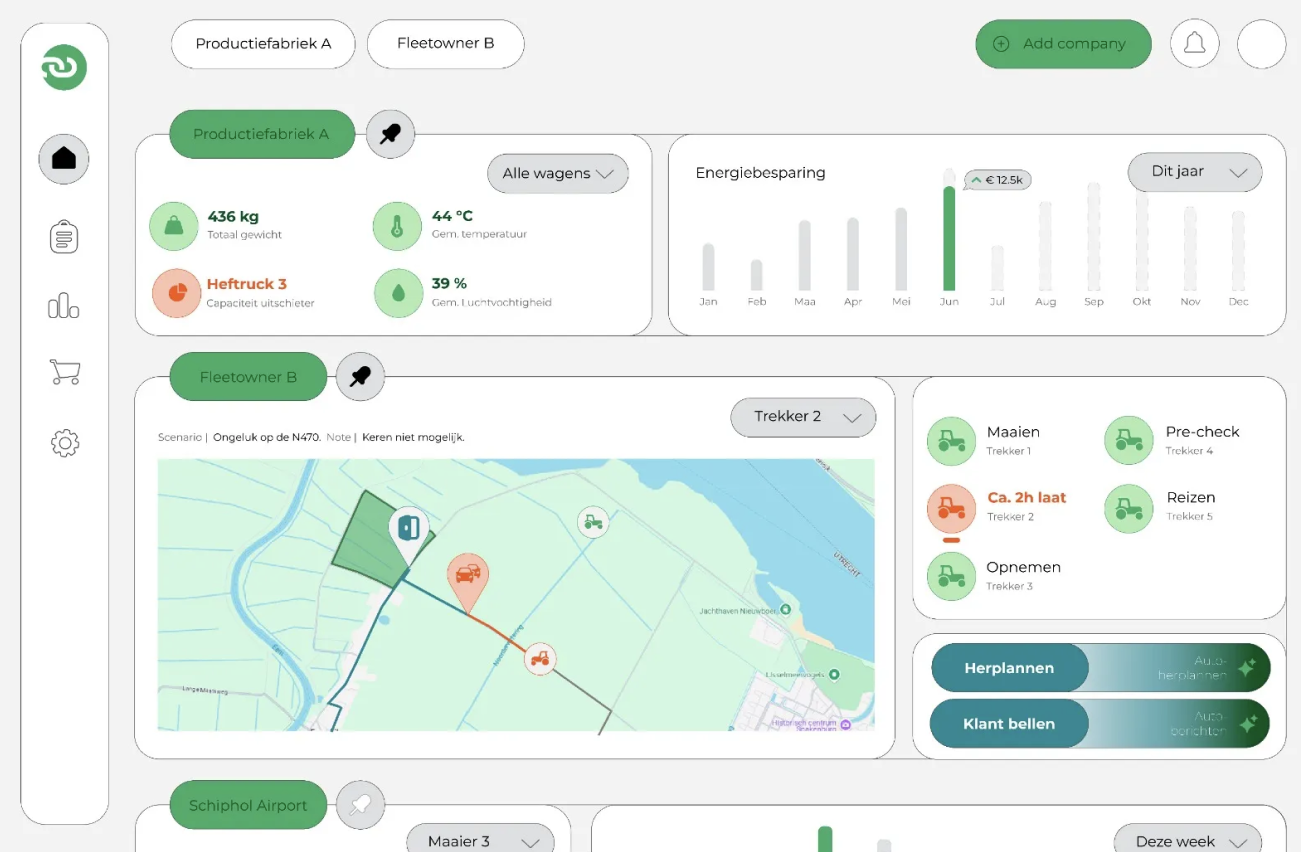1301x852 pixels.
Task: Open the shopping cart sidebar icon
Action: (64, 373)
